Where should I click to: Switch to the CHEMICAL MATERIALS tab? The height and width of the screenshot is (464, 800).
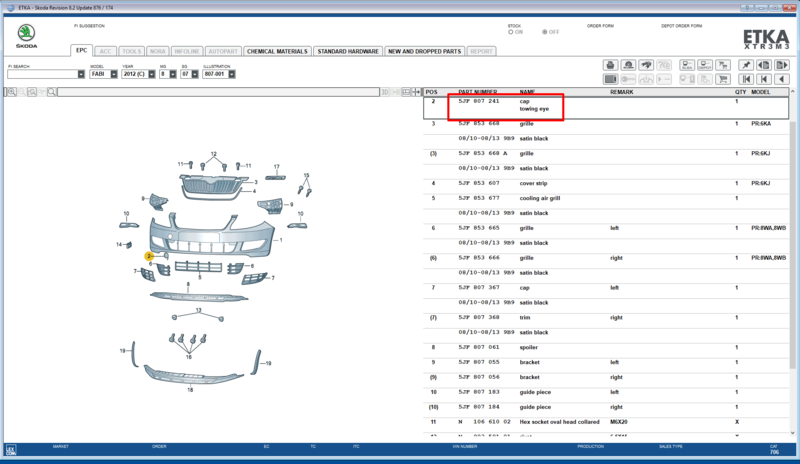277,52
